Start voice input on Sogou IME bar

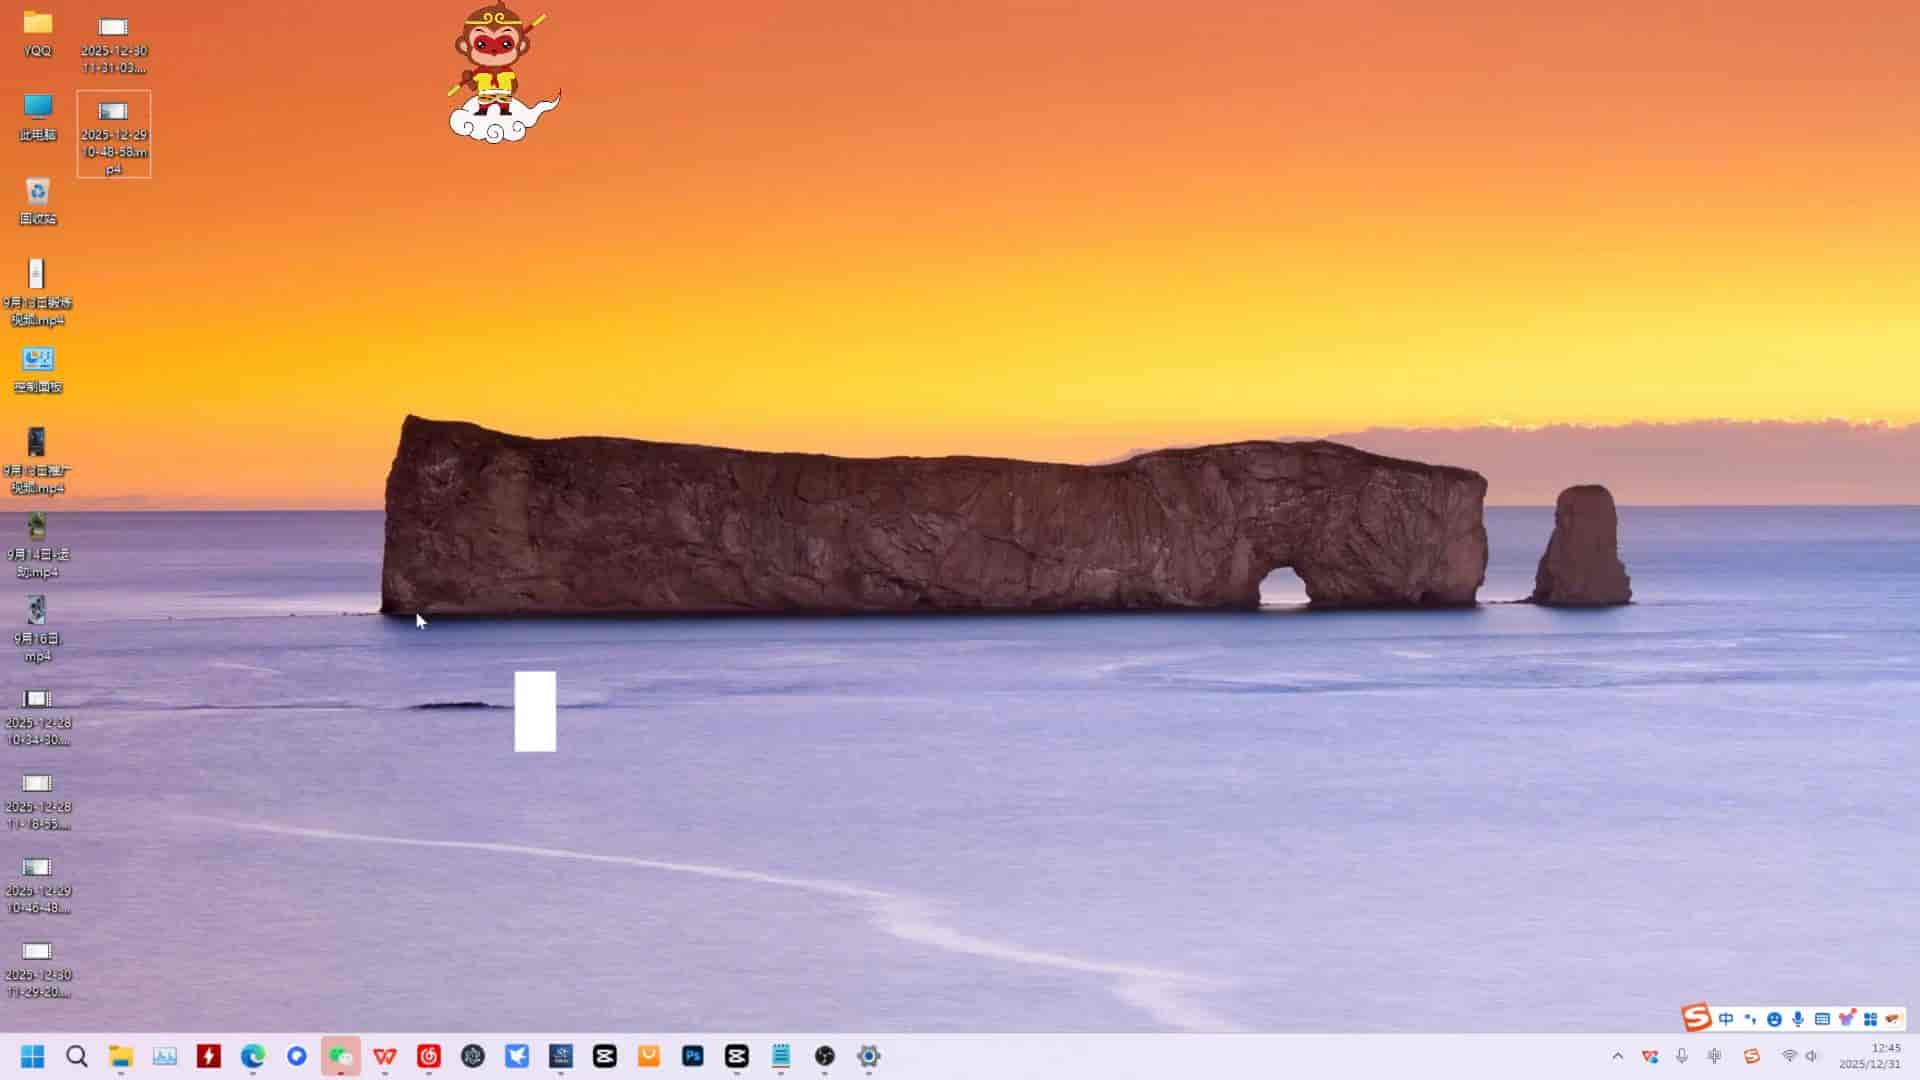coord(1798,1019)
